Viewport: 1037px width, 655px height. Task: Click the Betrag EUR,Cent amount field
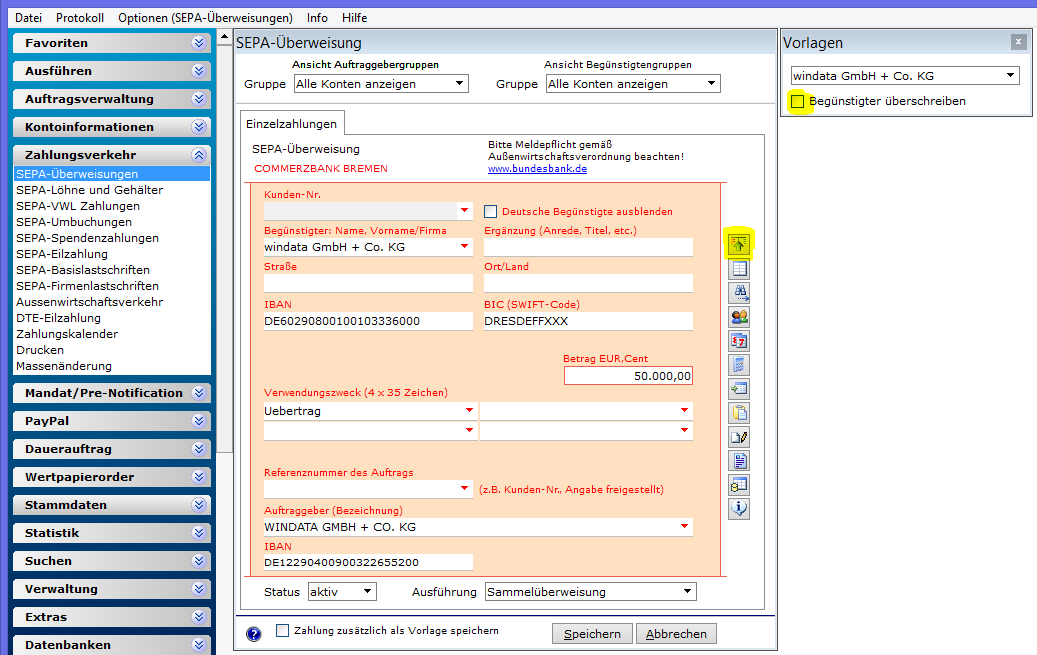click(x=628, y=376)
